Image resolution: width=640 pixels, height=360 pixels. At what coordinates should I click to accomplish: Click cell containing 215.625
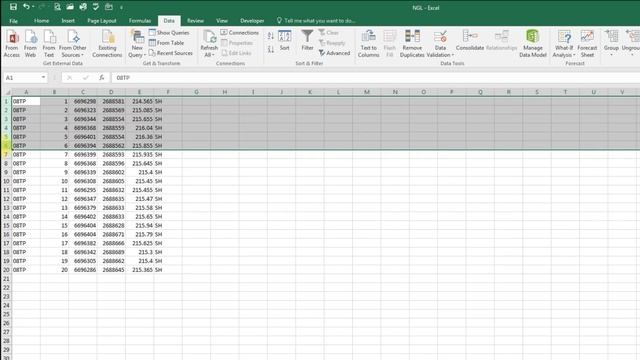[140, 243]
